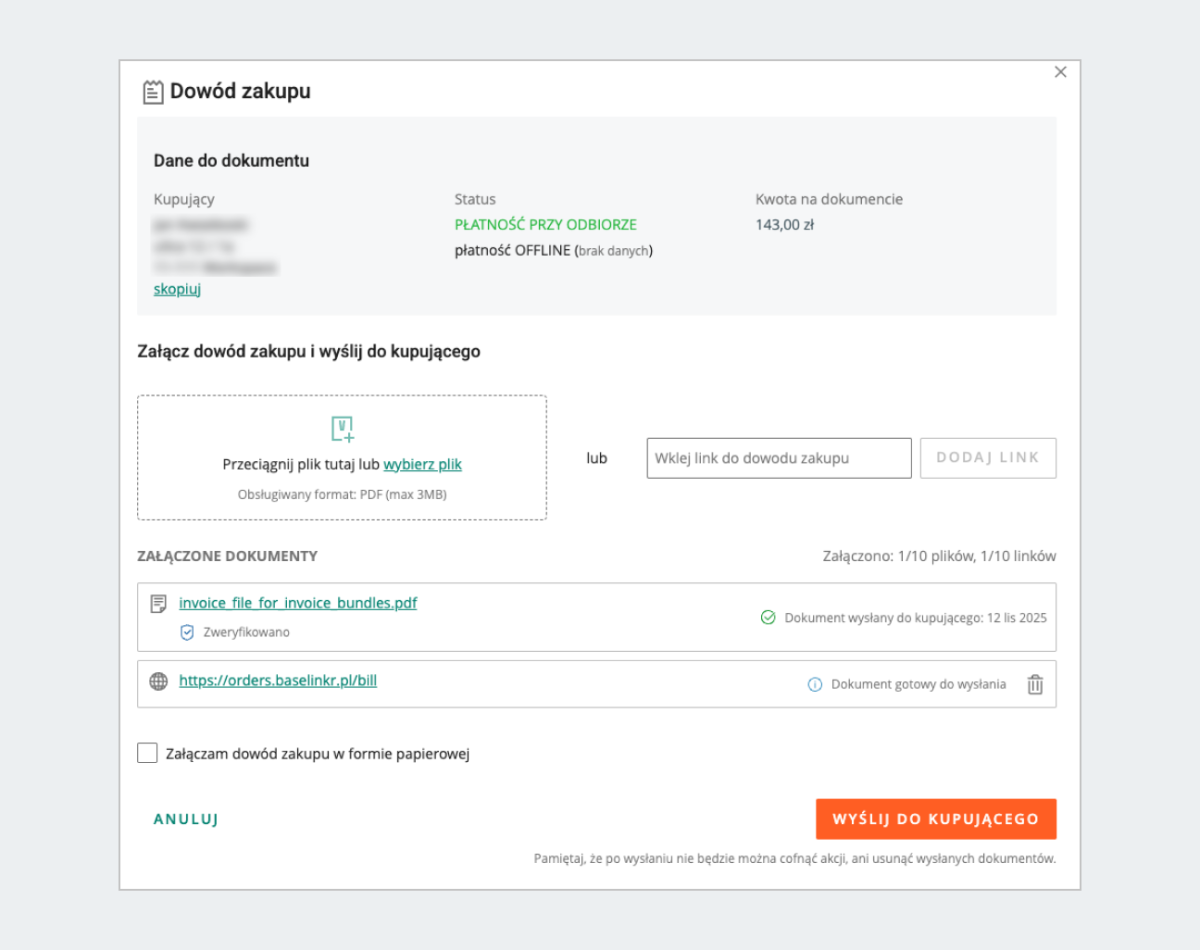Click the skopiuj link to copy buyer data
The image size is (1200, 950).
click(177, 289)
